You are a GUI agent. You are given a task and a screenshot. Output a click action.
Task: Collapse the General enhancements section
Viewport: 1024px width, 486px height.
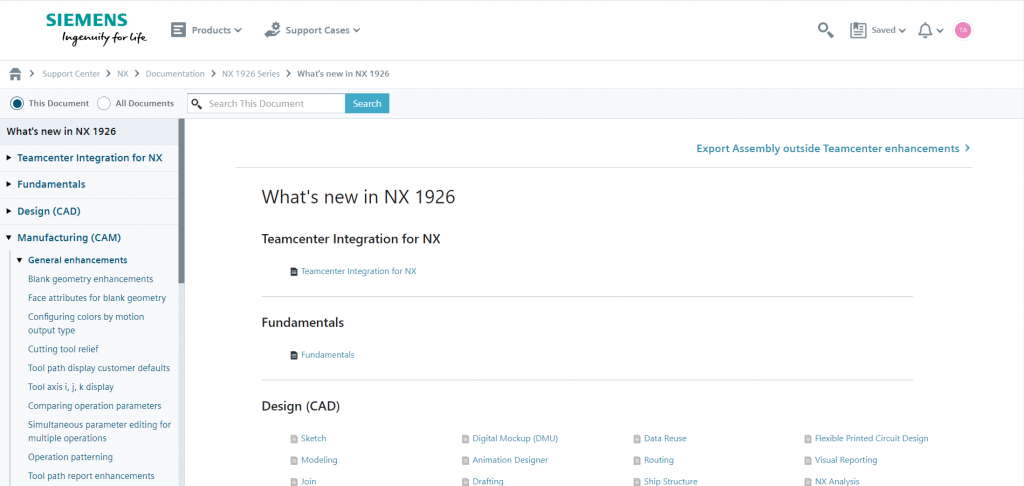tap(19, 260)
